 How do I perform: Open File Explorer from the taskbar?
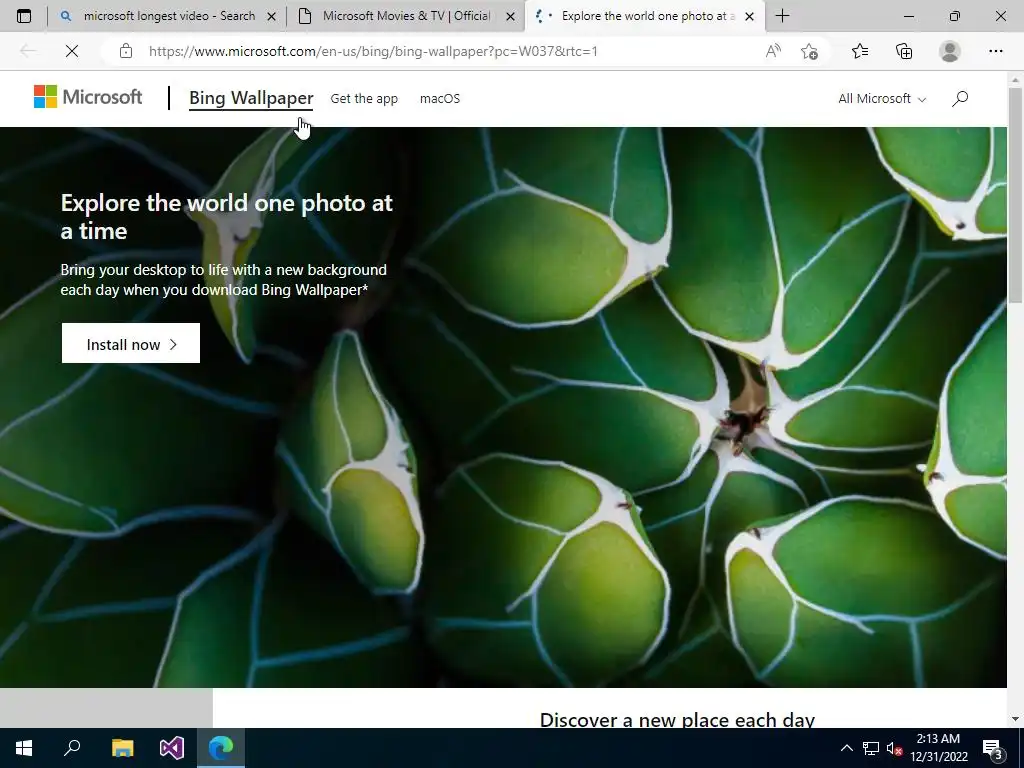pos(122,748)
